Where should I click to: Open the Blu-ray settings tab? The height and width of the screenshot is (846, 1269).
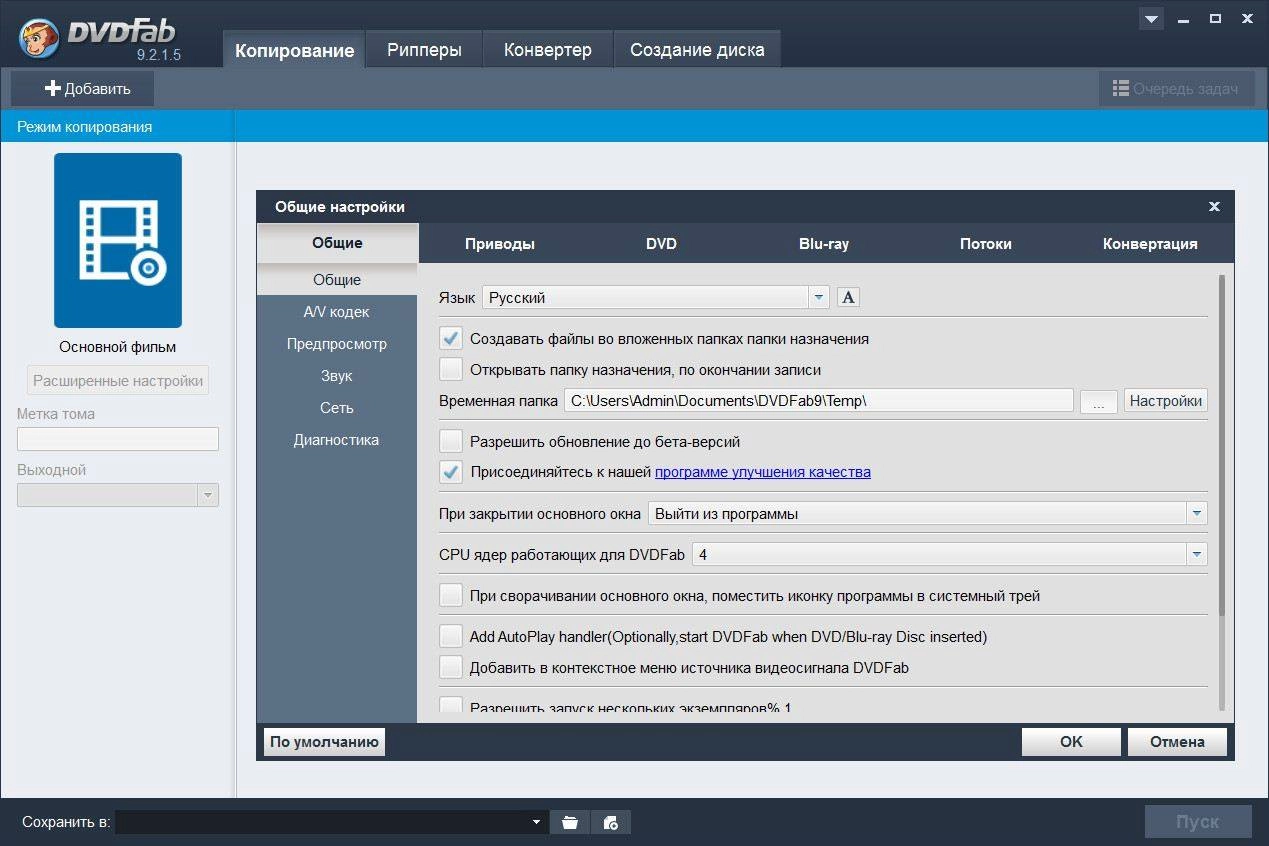pyautogui.click(x=824, y=244)
